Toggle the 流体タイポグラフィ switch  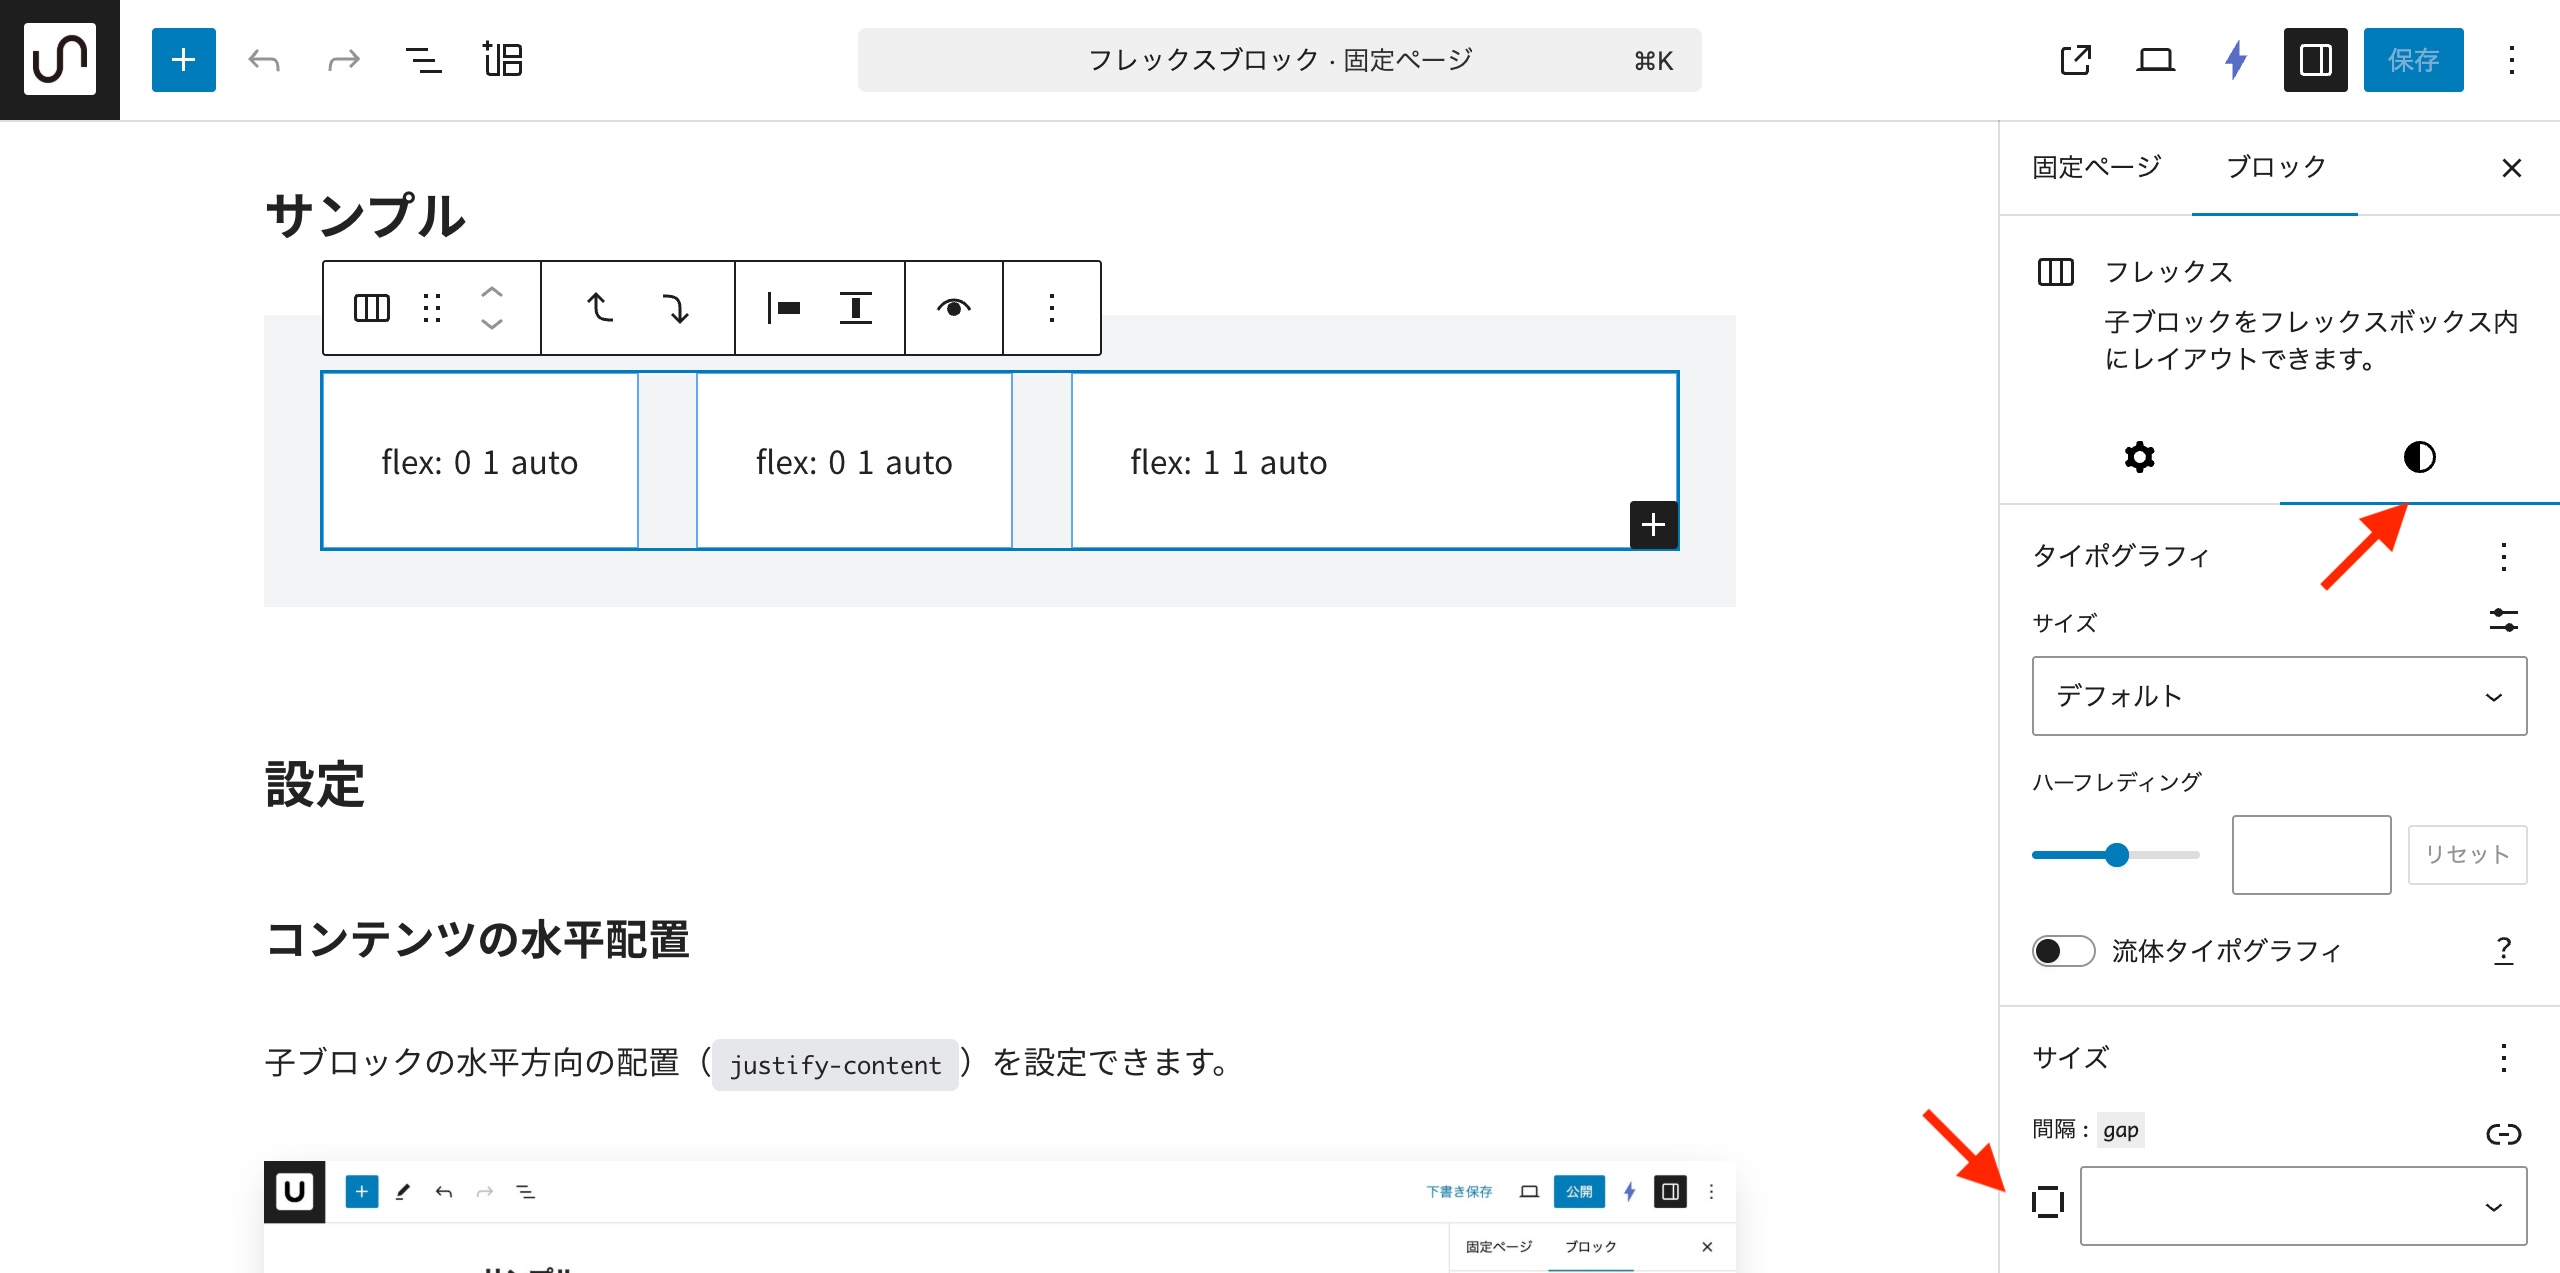pos(2063,950)
